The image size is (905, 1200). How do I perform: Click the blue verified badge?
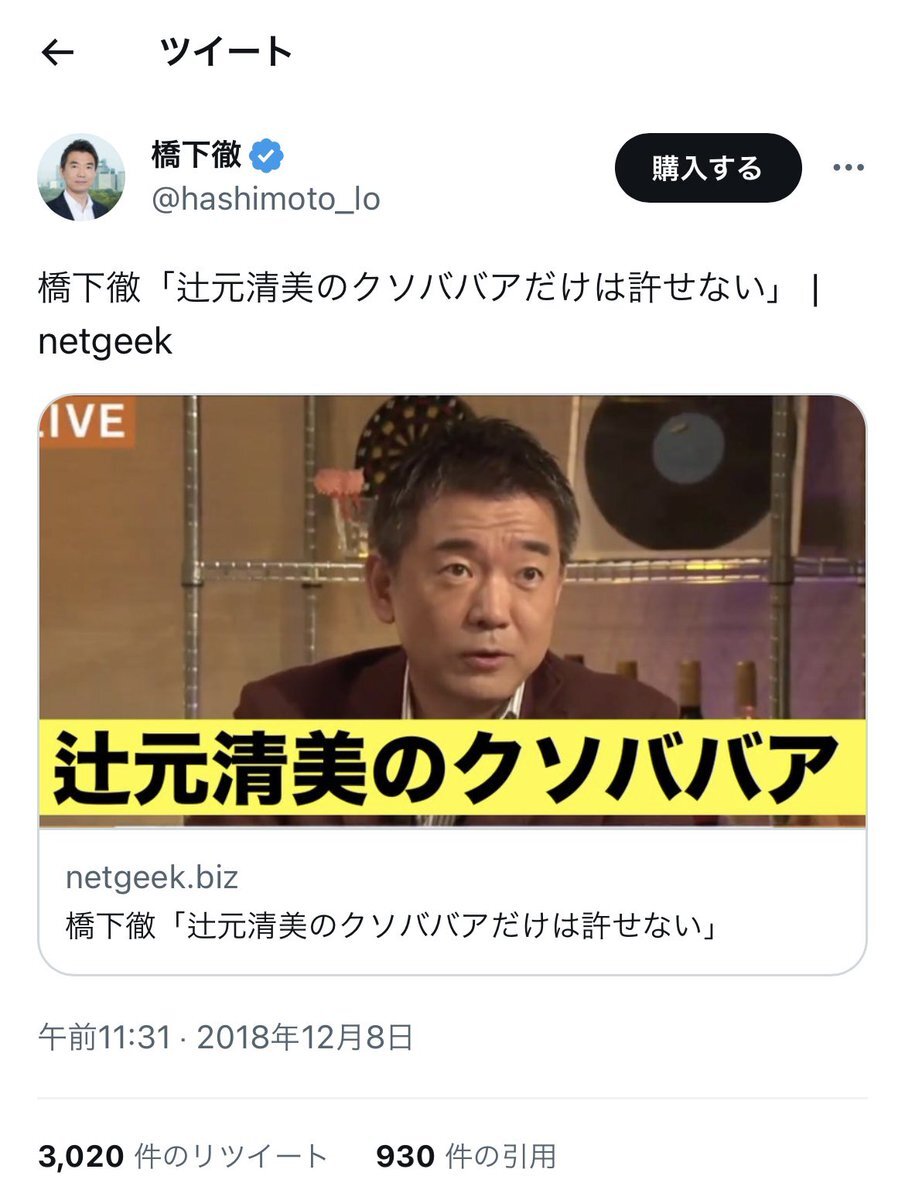pos(266,155)
